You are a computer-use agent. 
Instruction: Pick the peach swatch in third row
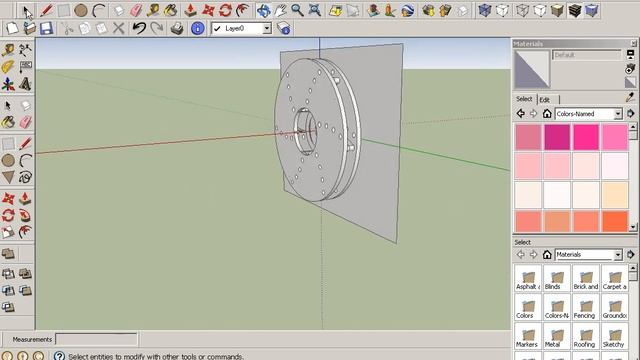coord(615,195)
